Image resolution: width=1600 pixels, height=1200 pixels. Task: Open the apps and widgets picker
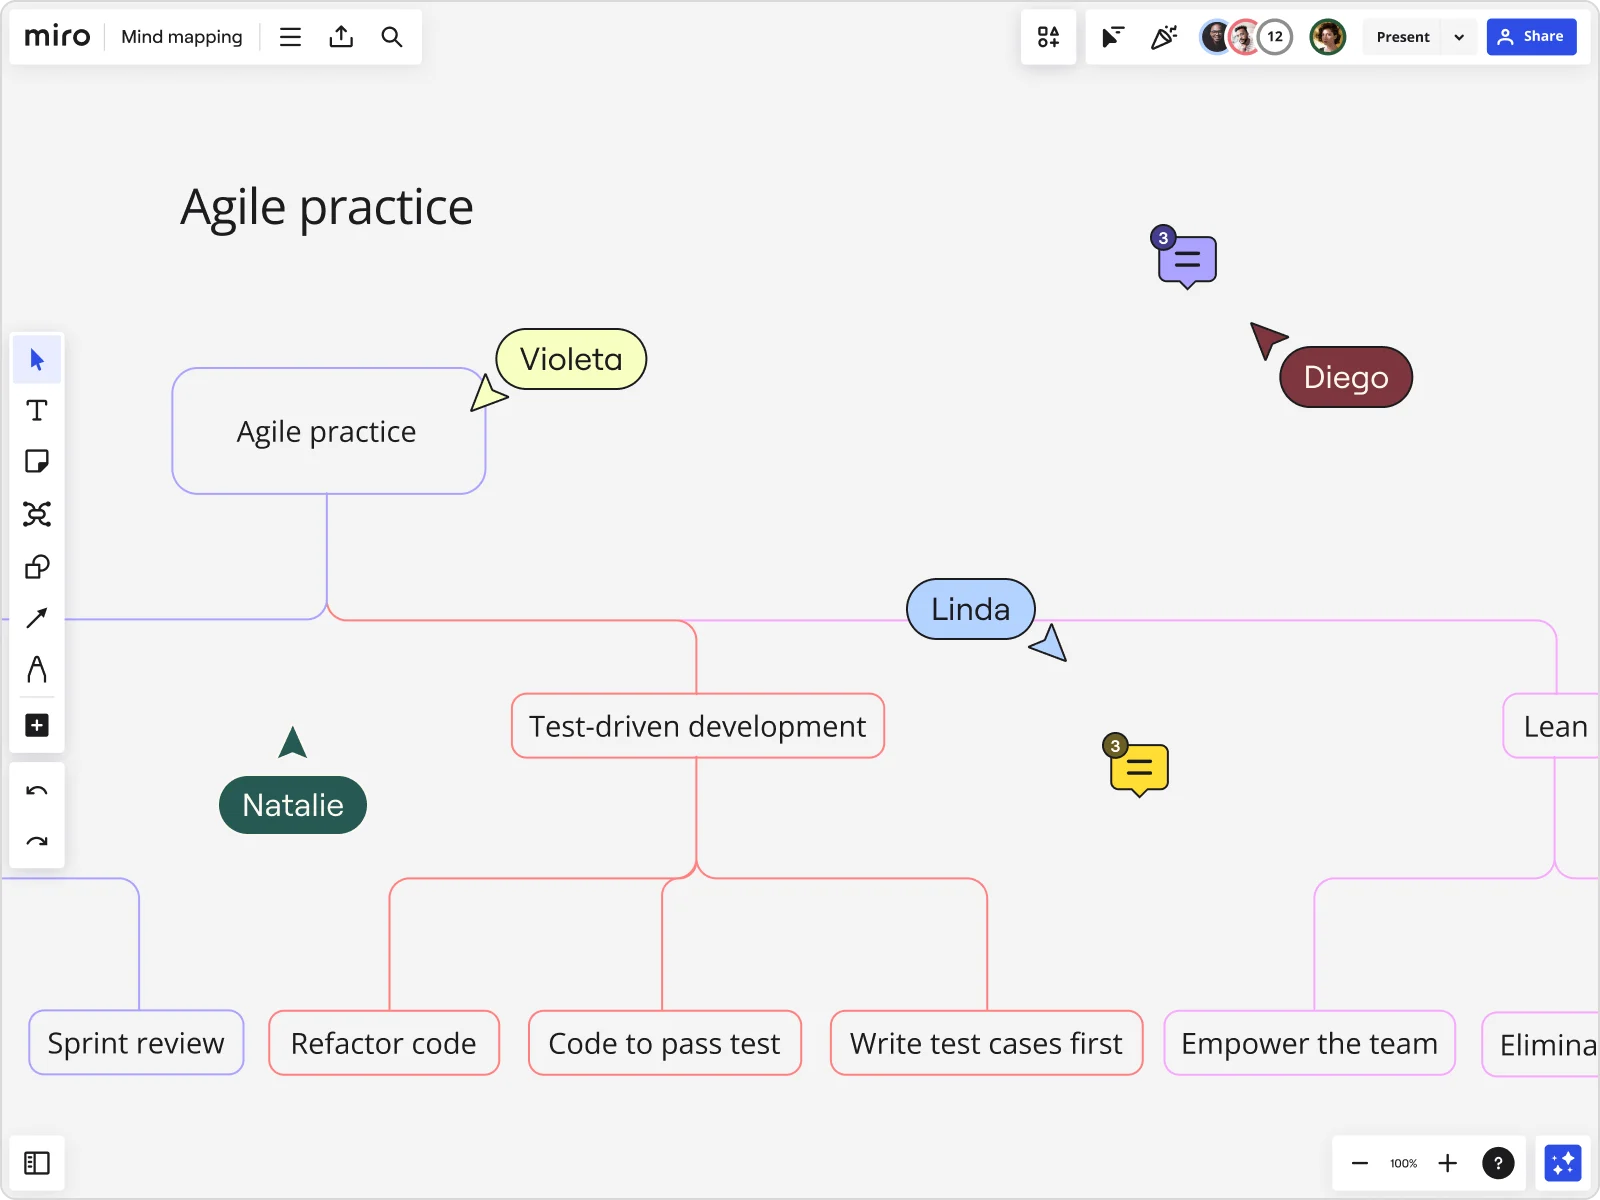tap(1049, 36)
